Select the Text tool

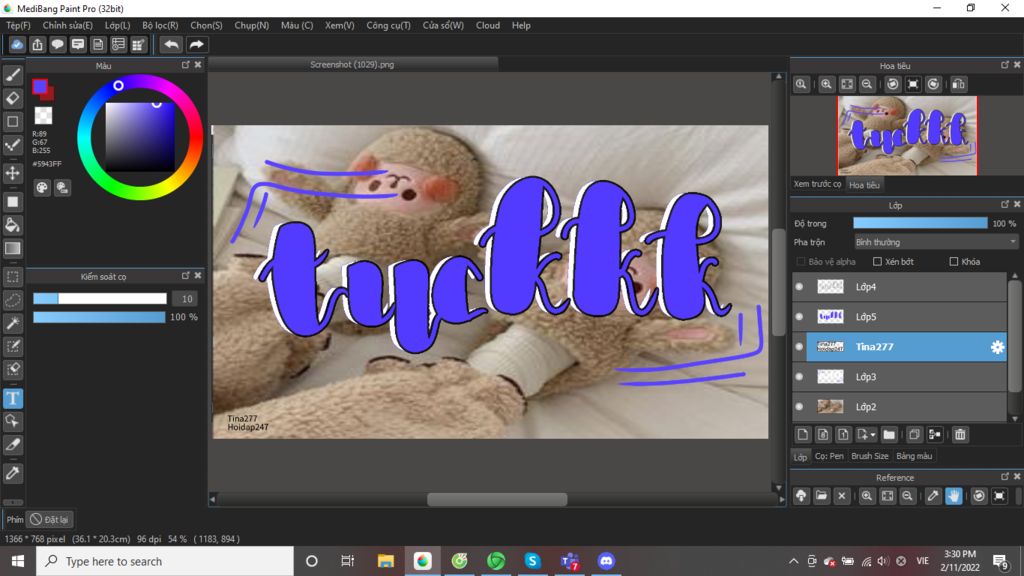(x=12, y=398)
